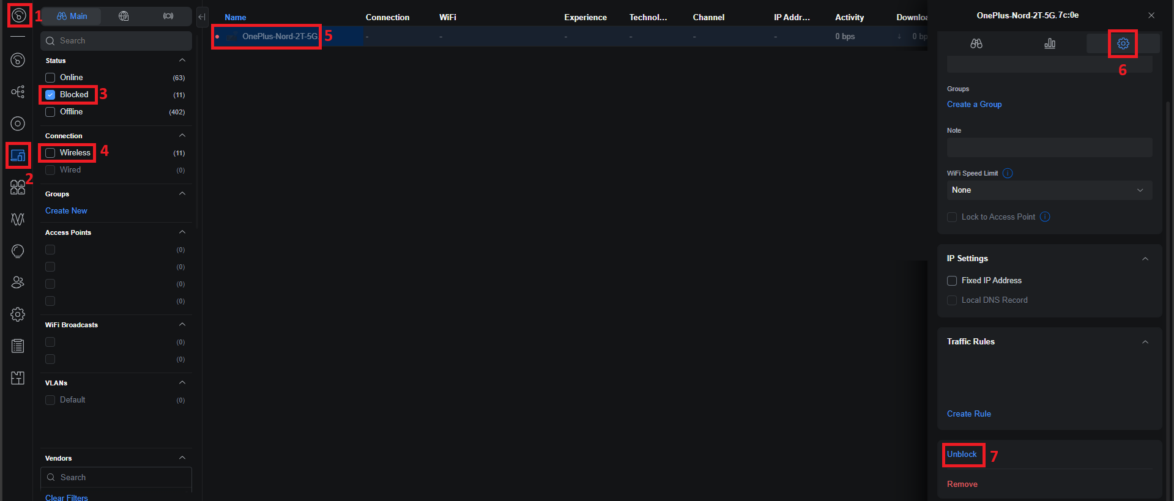This screenshot has width=1174, height=501.
Task: Click the WiFi Speed Limit info icon
Action: (x=1007, y=173)
